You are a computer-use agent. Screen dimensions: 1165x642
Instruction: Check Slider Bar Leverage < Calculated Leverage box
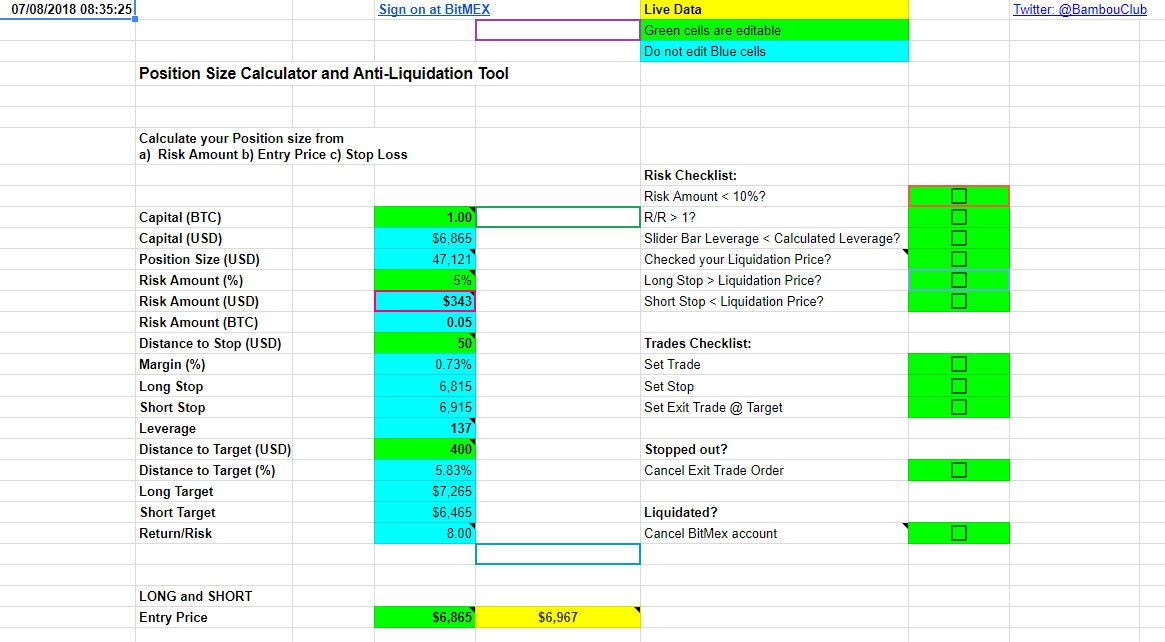(958, 238)
